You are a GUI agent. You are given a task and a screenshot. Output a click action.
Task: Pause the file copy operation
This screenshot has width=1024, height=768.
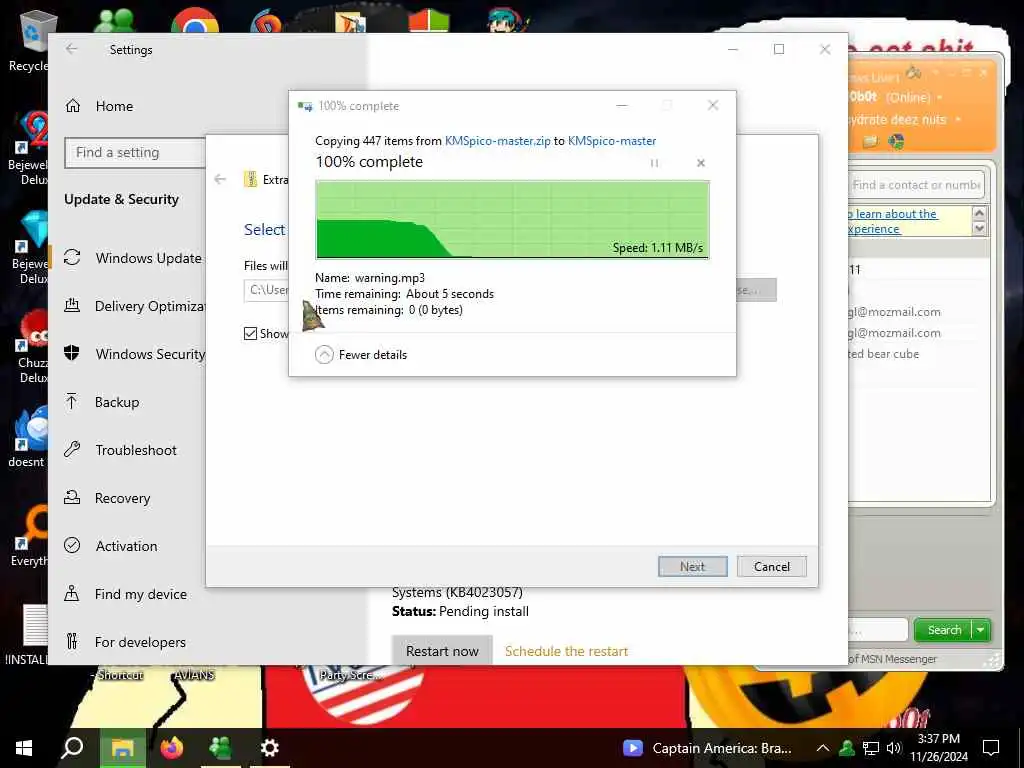pyautogui.click(x=654, y=163)
